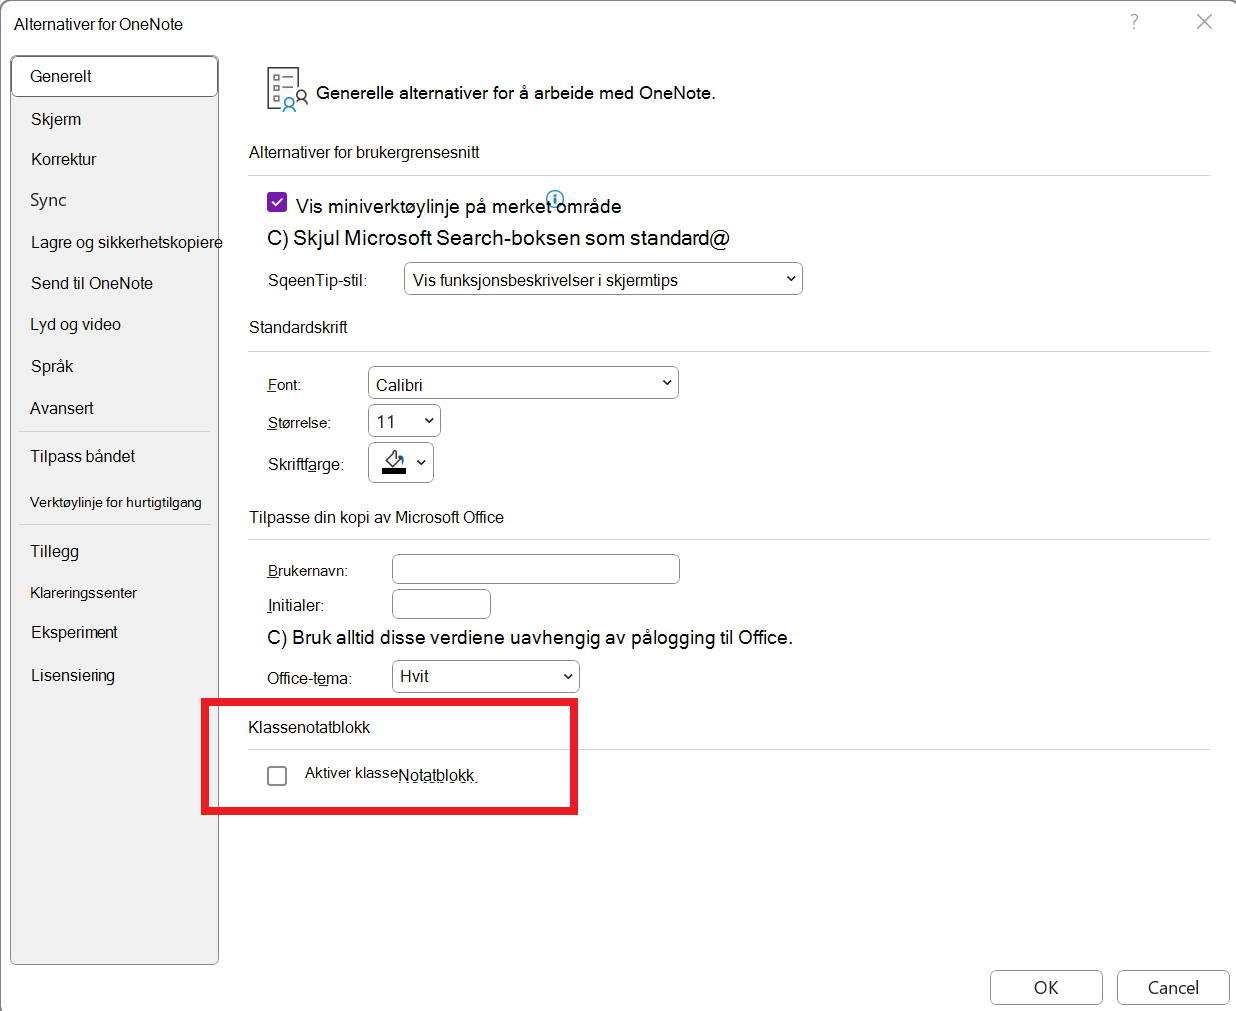The height and width of the screenshot is (1011, 1236).
Task: Open Lyd og video settings
Action: tap(75, 324)
